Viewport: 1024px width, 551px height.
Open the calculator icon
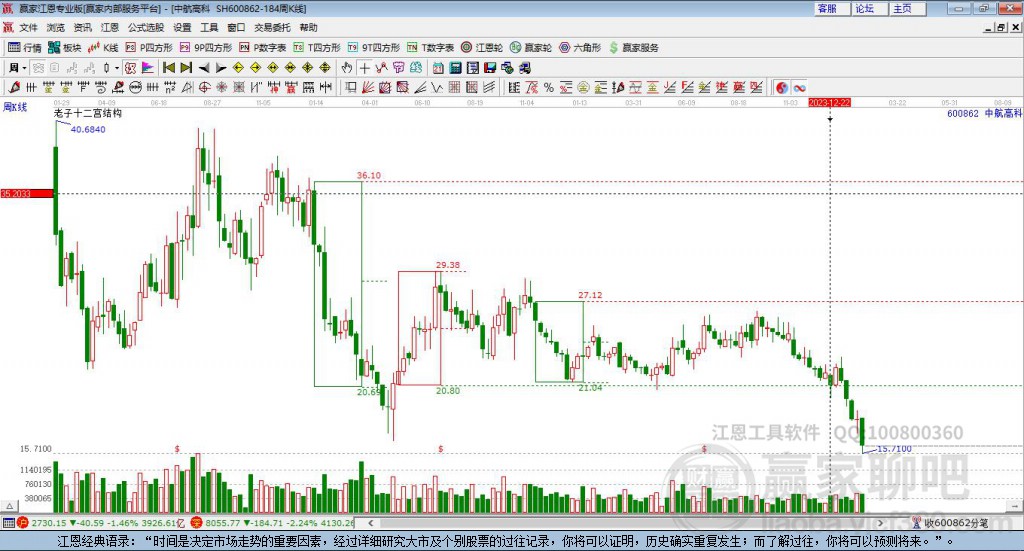[455, 68]
